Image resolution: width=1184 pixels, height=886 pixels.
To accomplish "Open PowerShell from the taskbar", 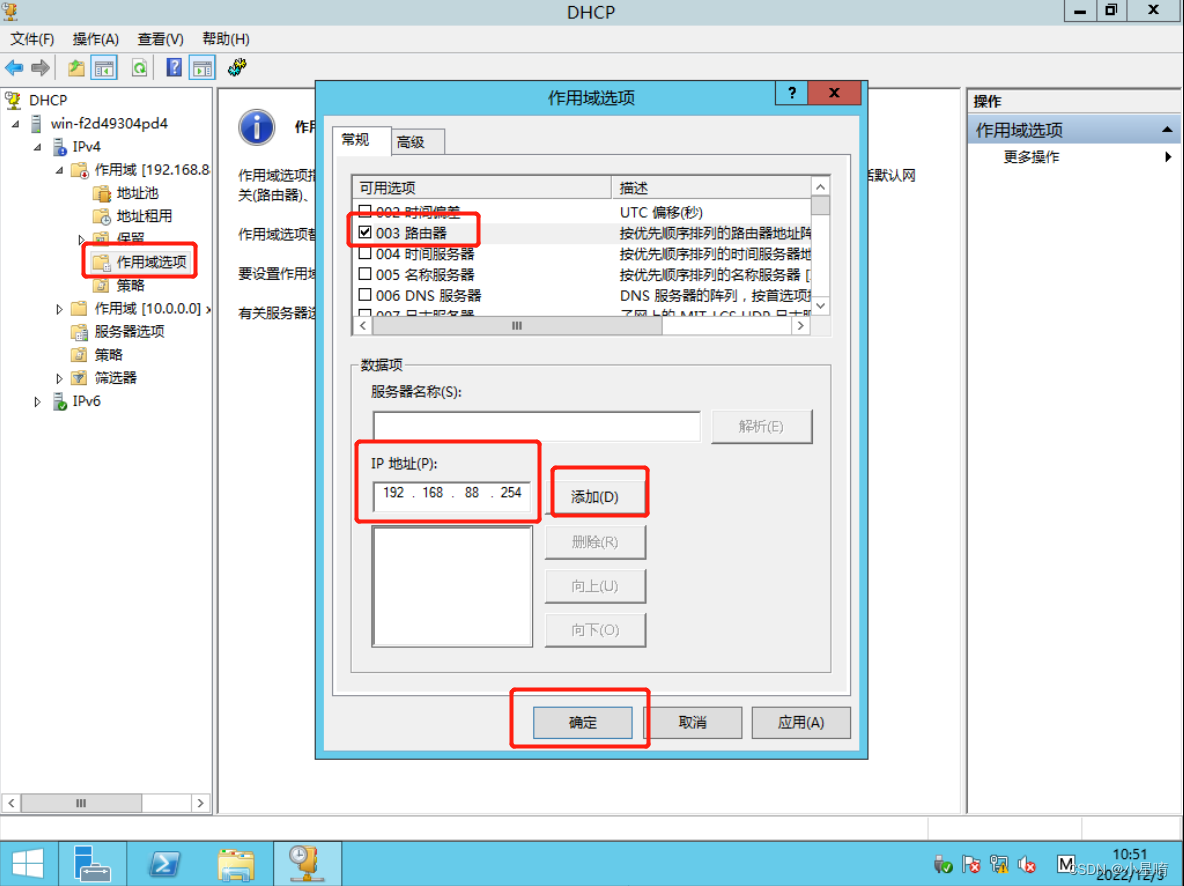I will 164,863.
